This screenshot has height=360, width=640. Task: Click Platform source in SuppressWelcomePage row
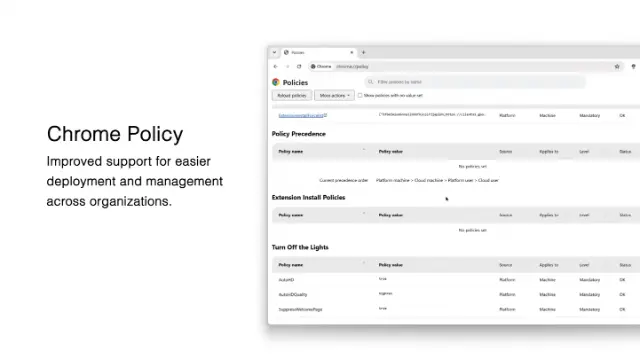507,309
